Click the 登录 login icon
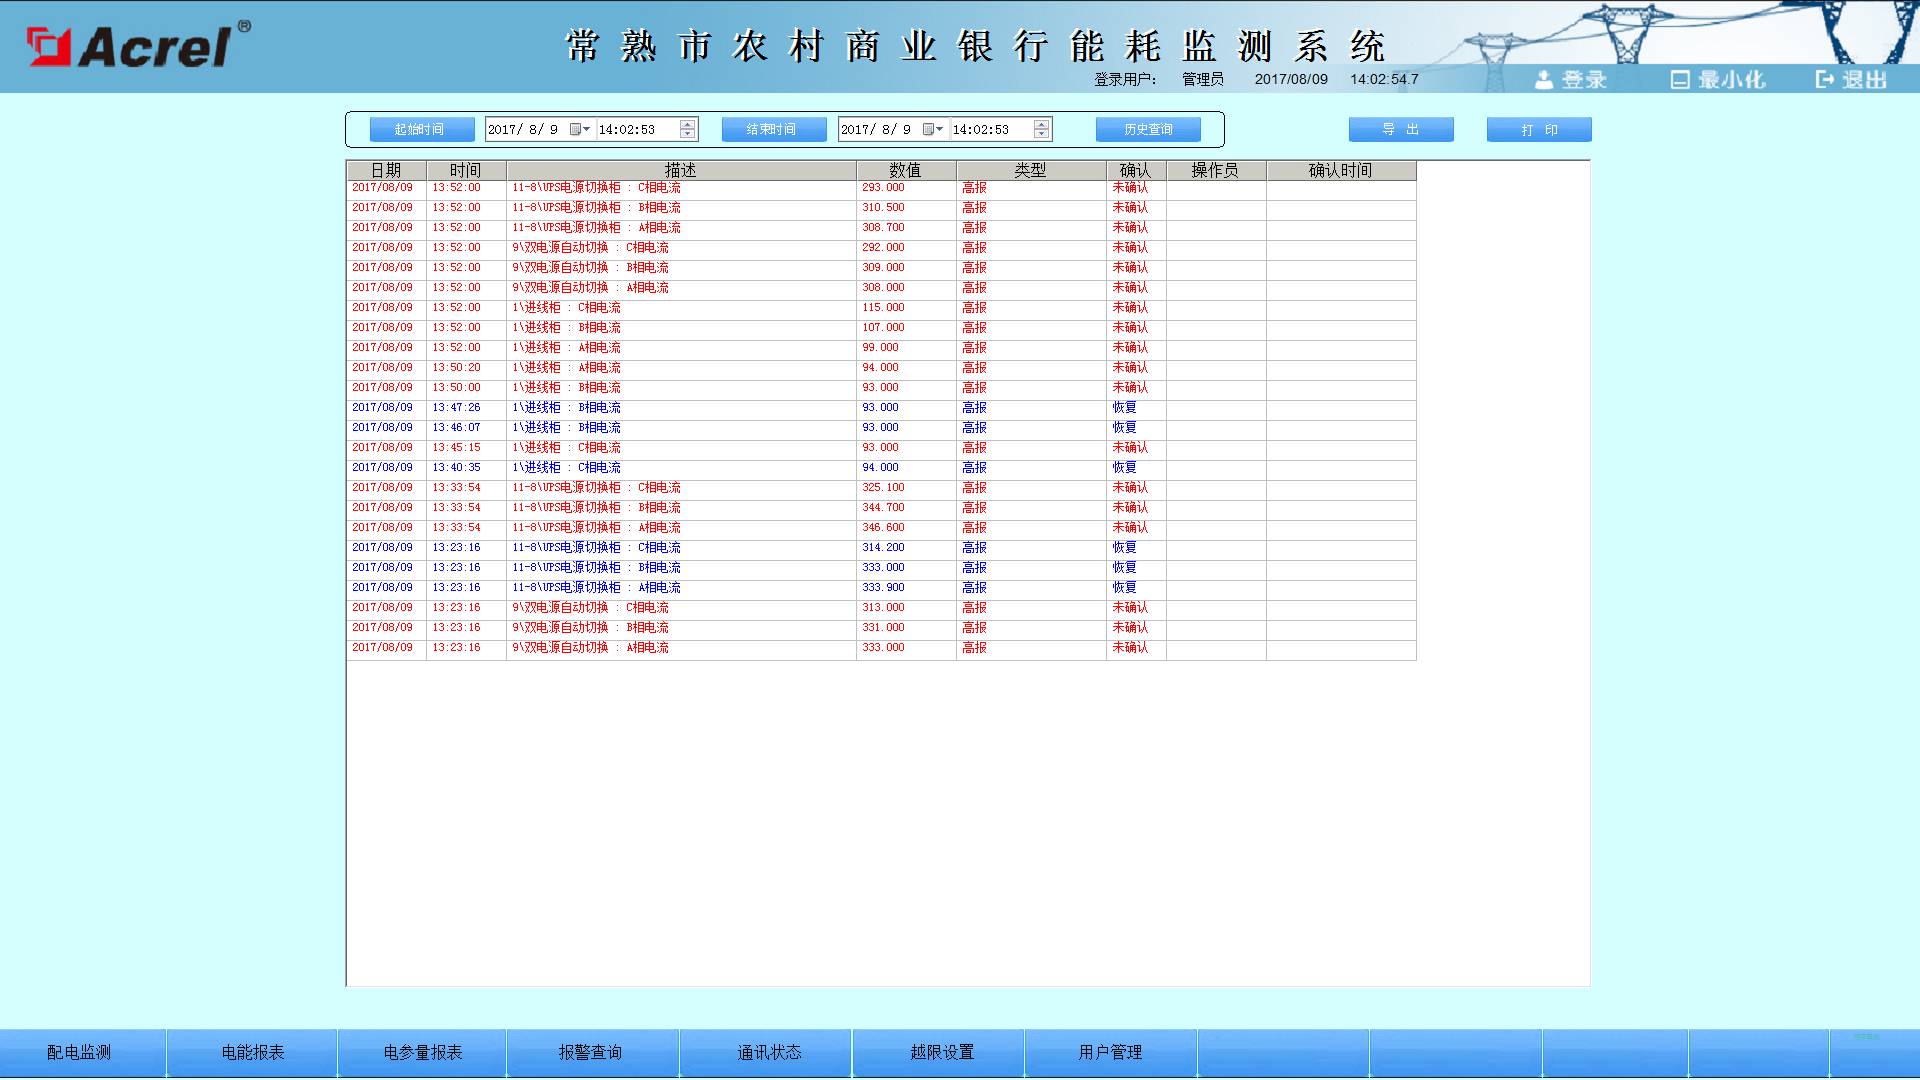 [1545, 80]
